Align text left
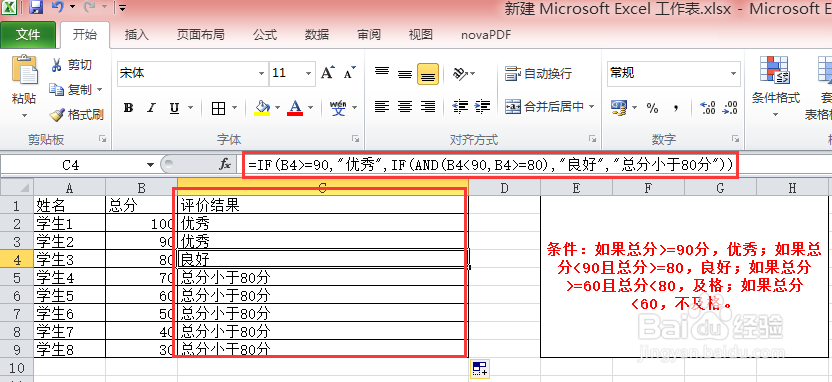 point(382,107)
